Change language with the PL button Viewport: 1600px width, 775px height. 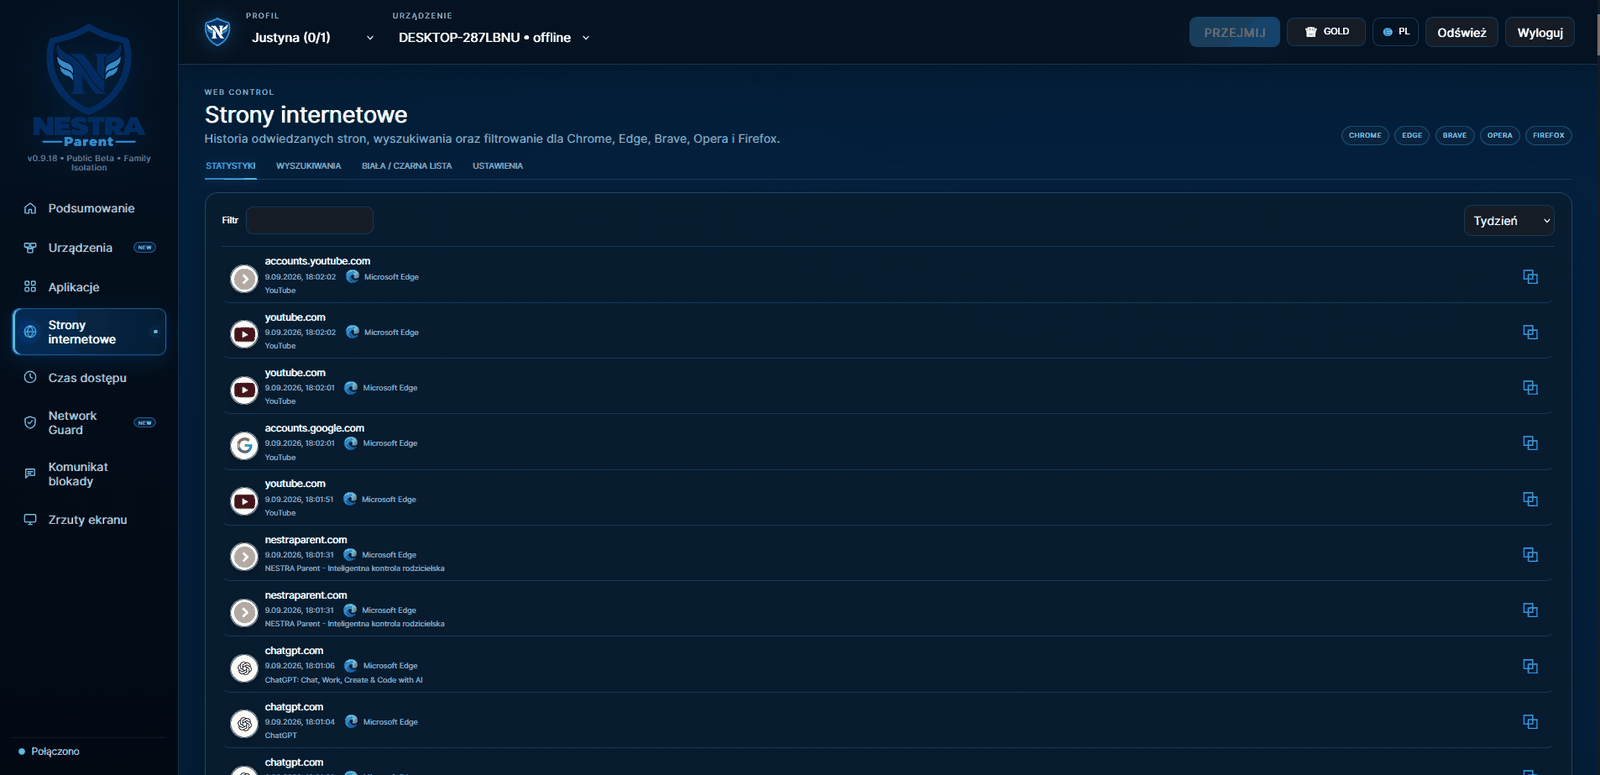1396,32
